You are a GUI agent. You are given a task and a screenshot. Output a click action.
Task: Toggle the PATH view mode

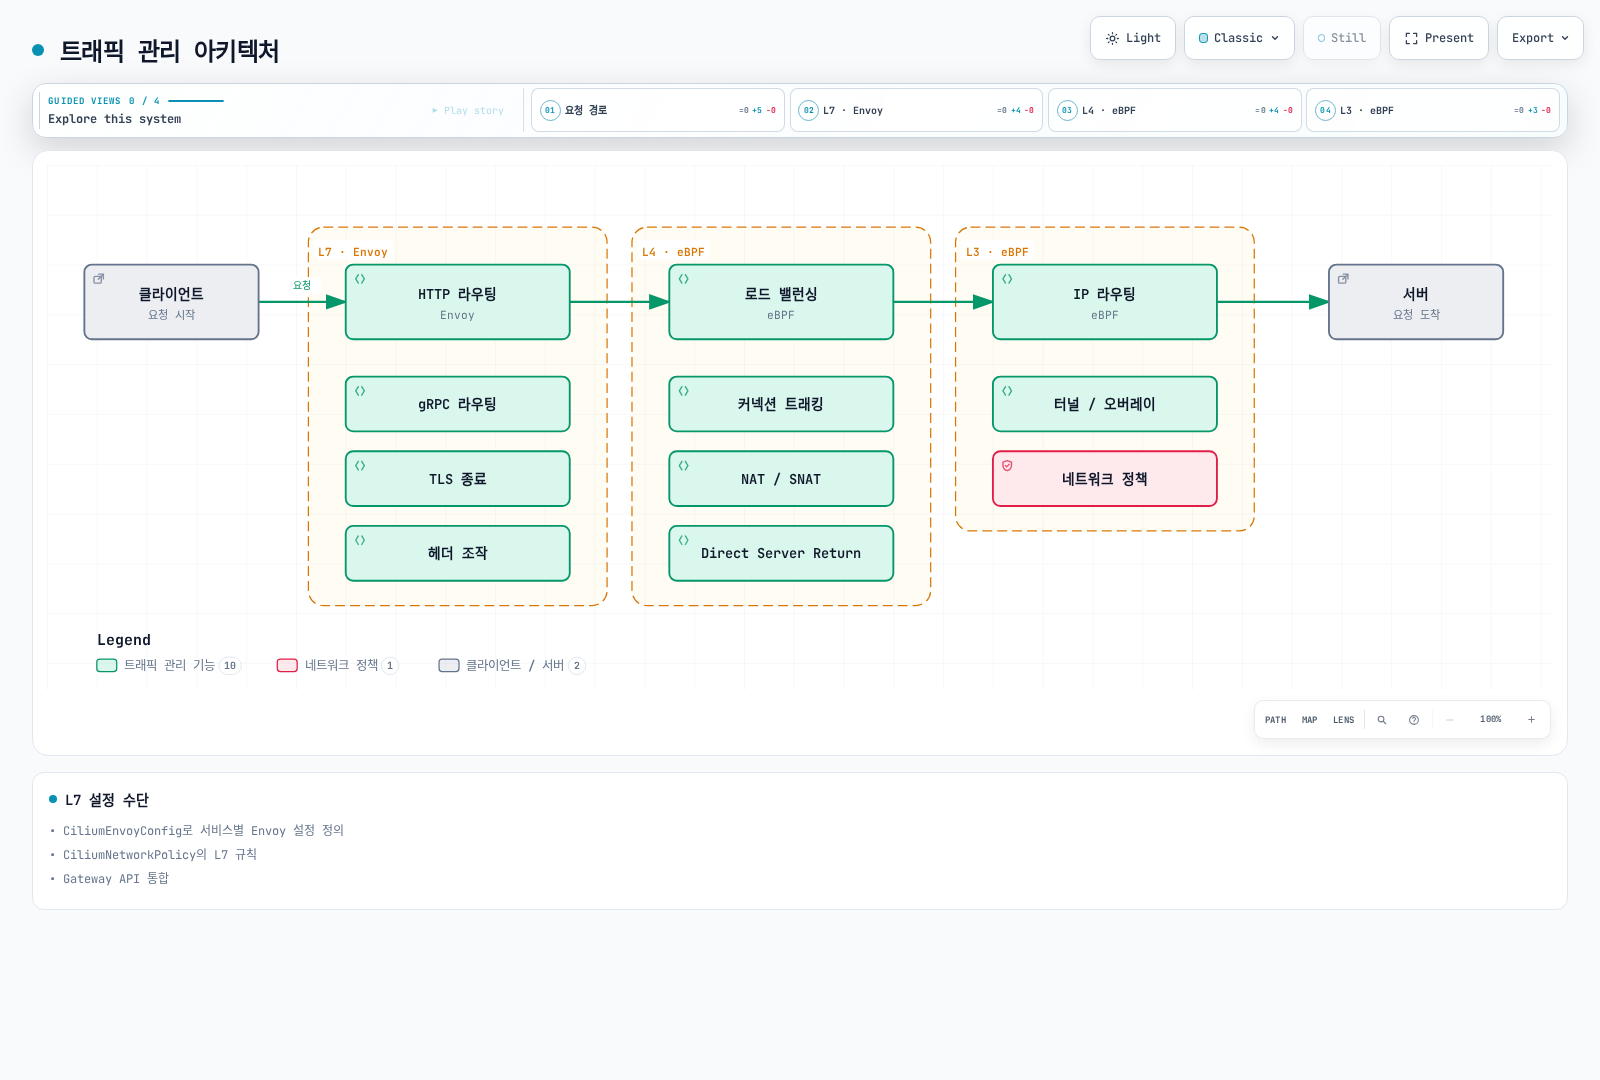tap(1275, 720)
